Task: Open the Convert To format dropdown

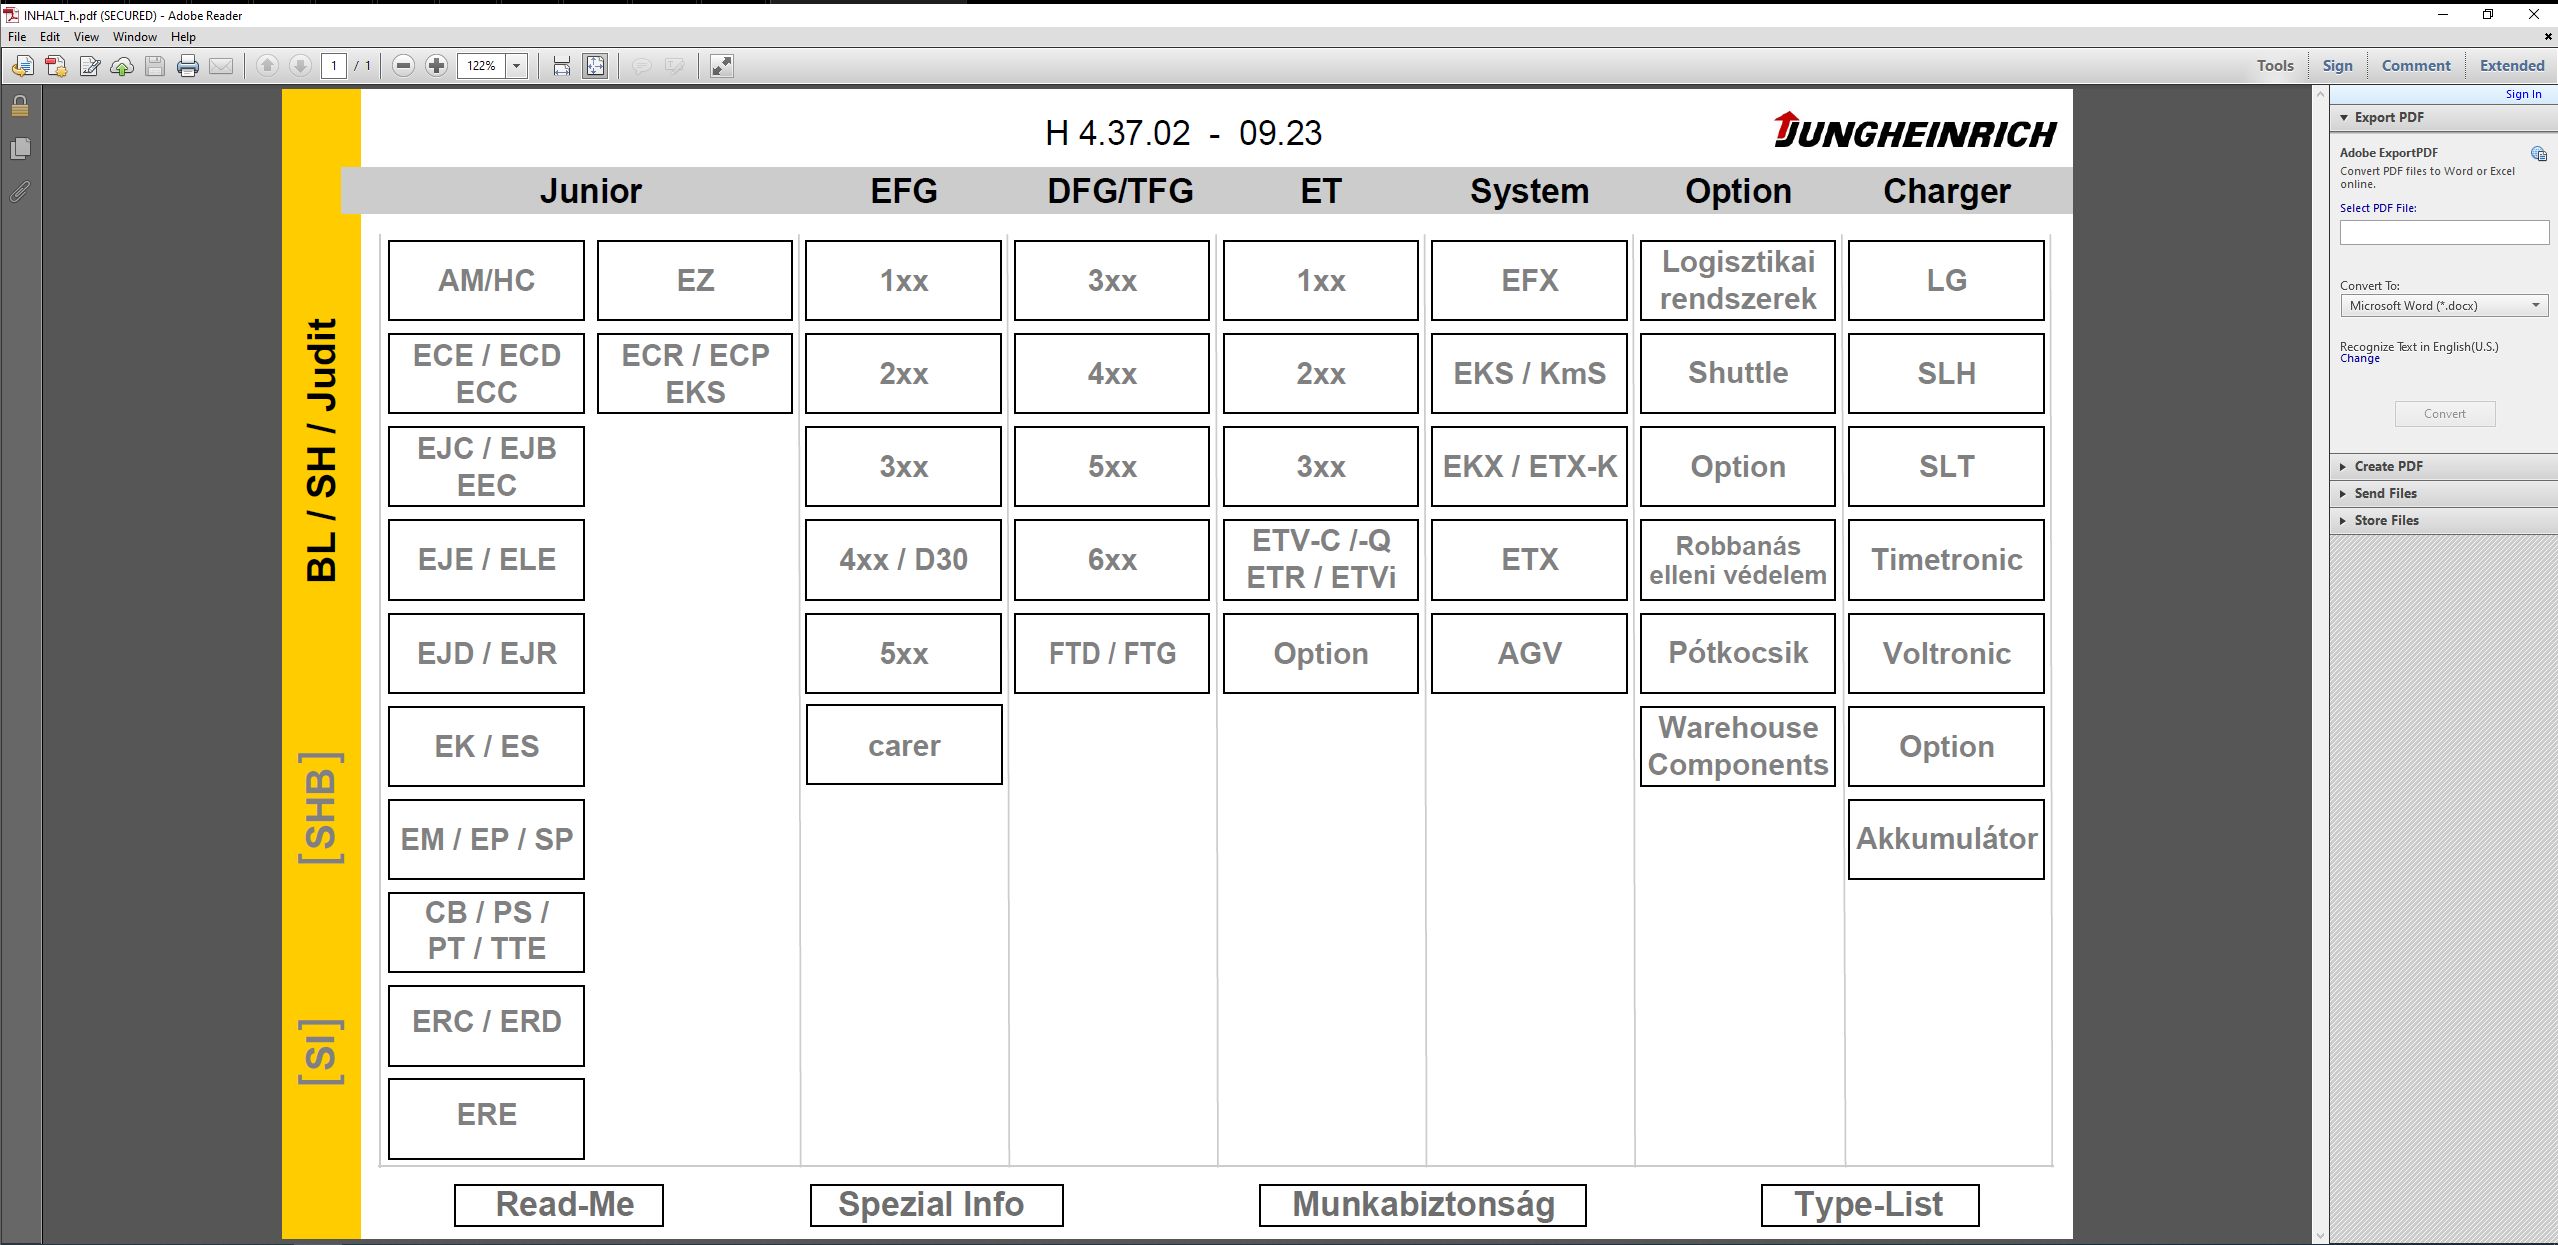Action: 2444,306
